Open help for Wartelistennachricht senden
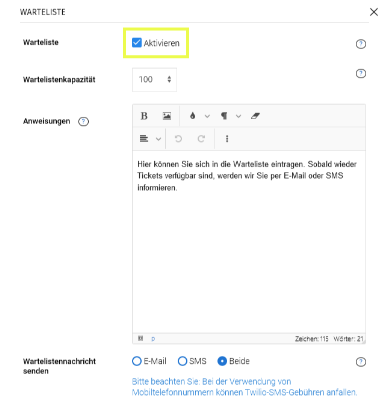The image size is (388, 401). [361, 362]
